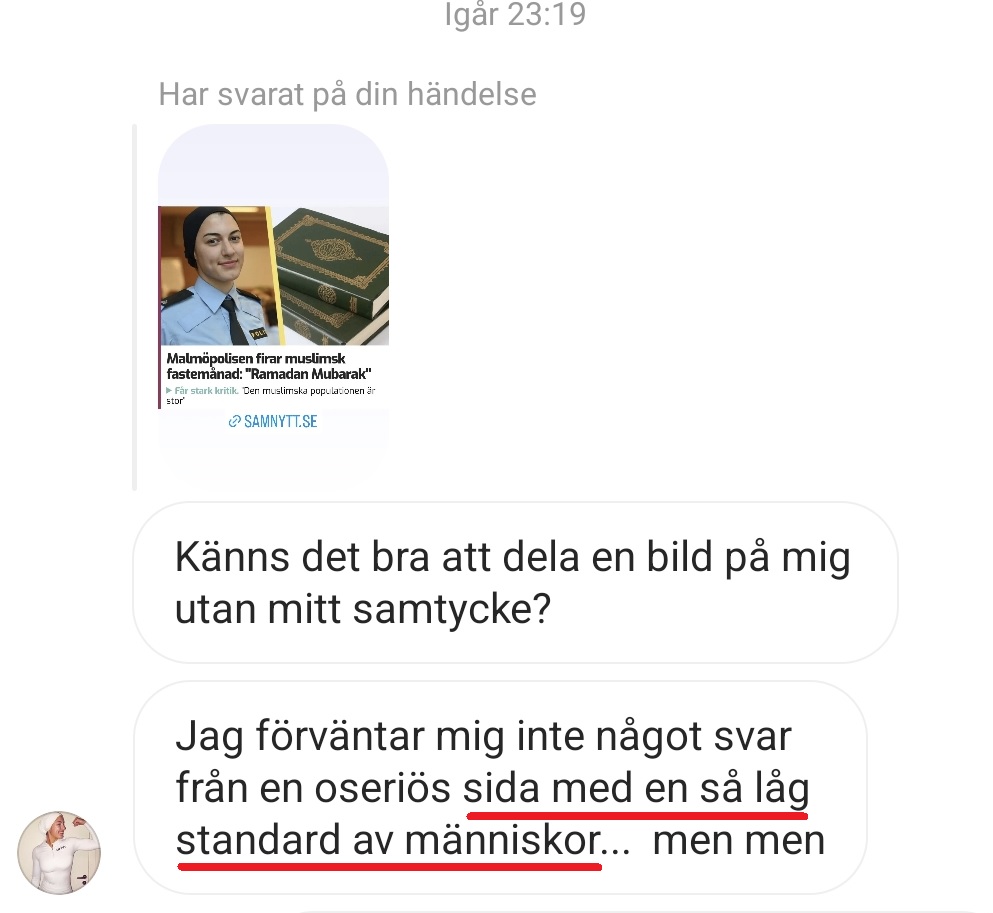993x913 pixels.
Task: Click the "Igår 23:19" timestamp
Action: pos(515,14)
